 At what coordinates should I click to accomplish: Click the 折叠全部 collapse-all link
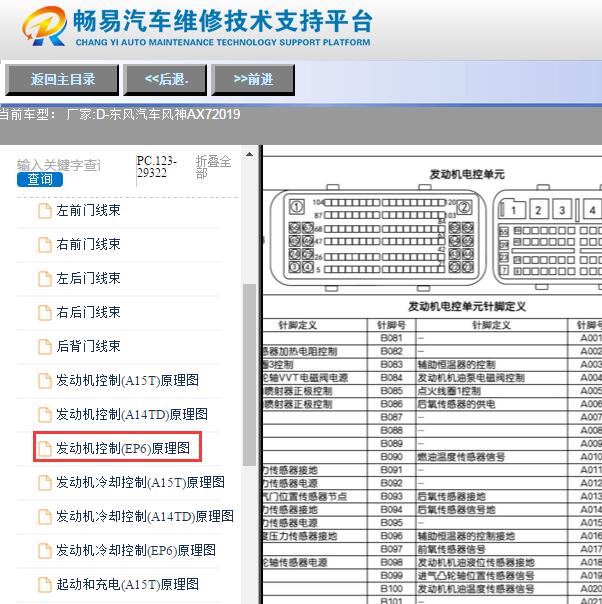[213, 167]
